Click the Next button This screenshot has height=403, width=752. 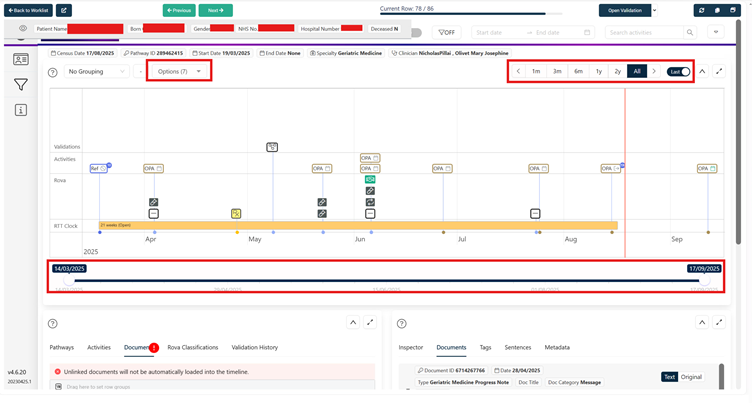[x=215, y=10]
